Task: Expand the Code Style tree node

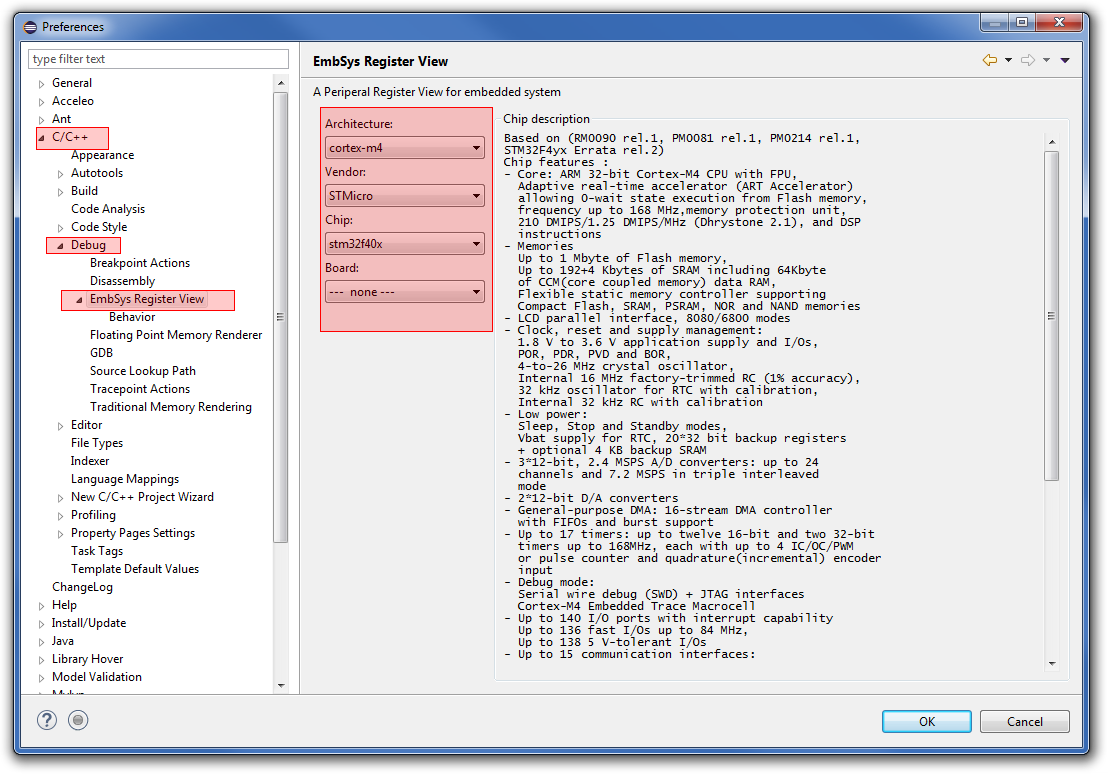Action: [60, 228]
